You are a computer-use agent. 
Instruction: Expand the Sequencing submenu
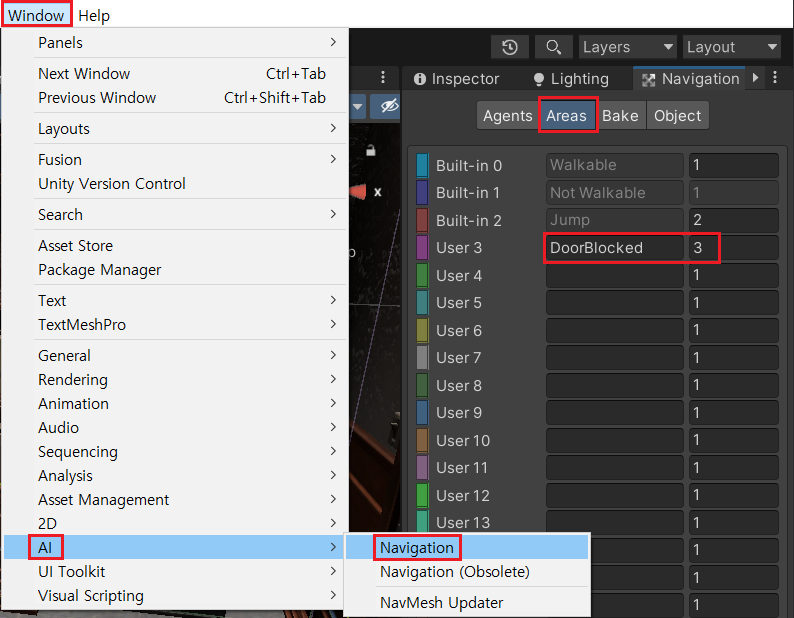pos(175,451)
